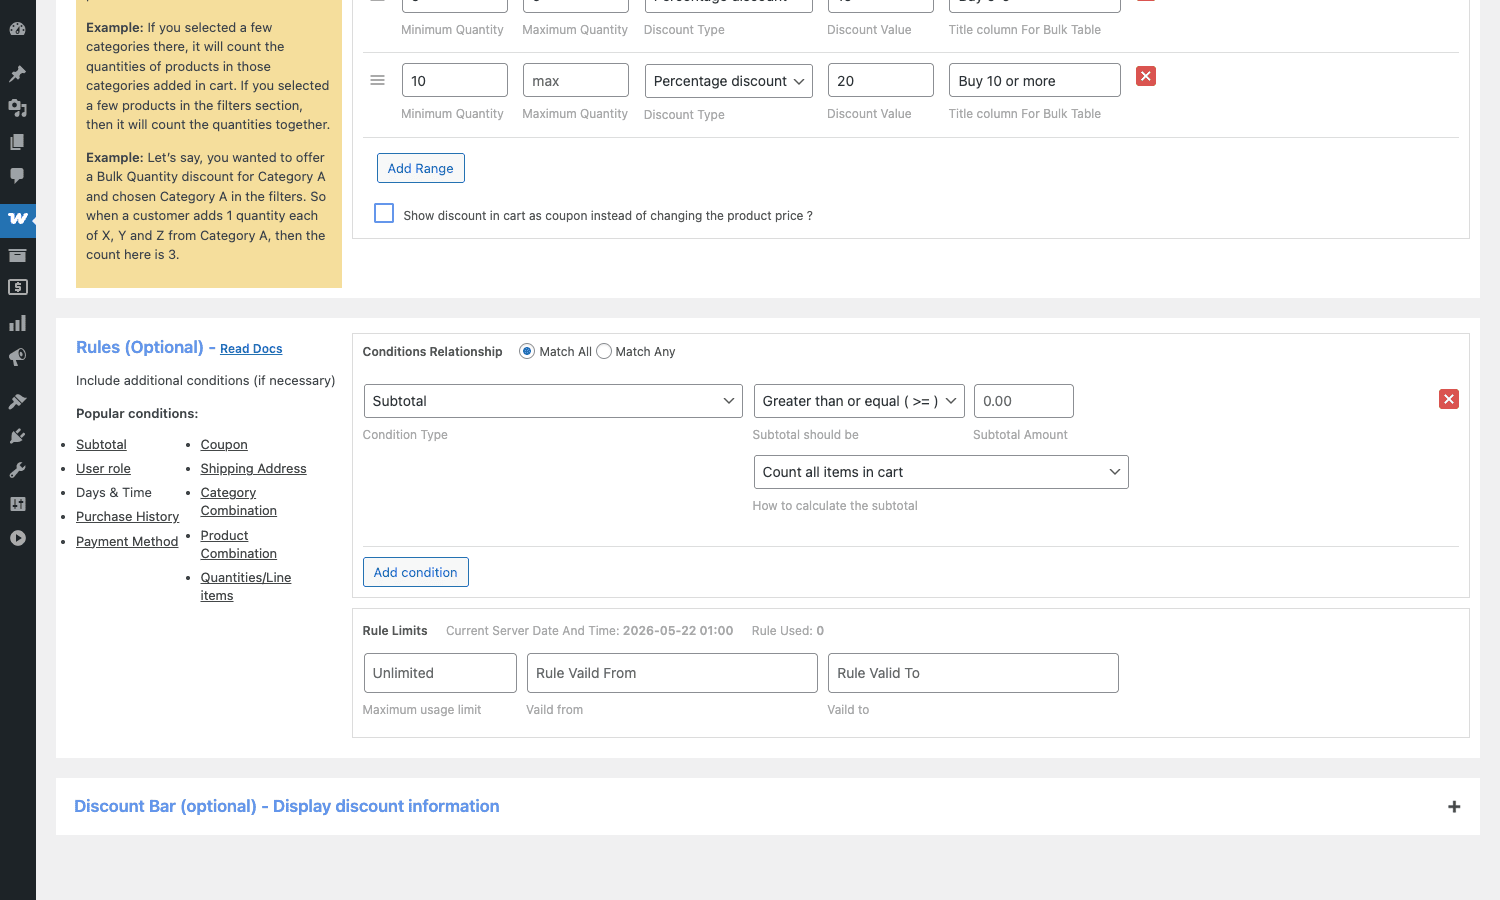Image resolution: width=1500 pixels, height=900 pixels.
Task: Open Marketing megaphone icon
Action: coord(17,357)
